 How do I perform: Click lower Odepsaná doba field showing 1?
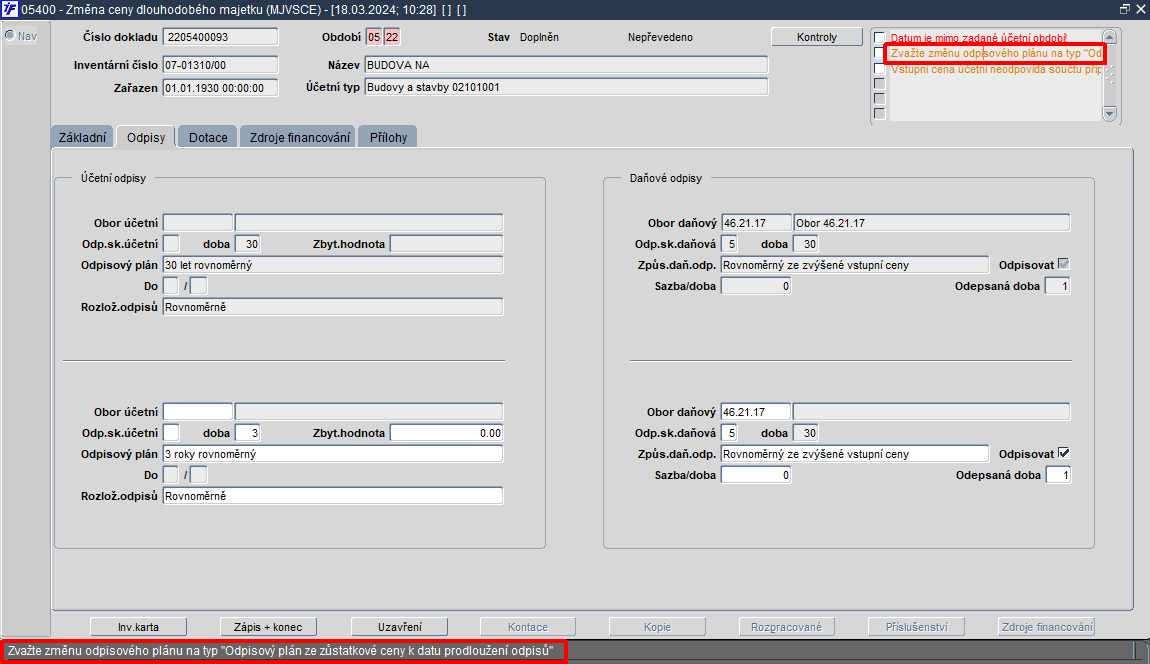pyautogui.click(x=1058, y=475)
